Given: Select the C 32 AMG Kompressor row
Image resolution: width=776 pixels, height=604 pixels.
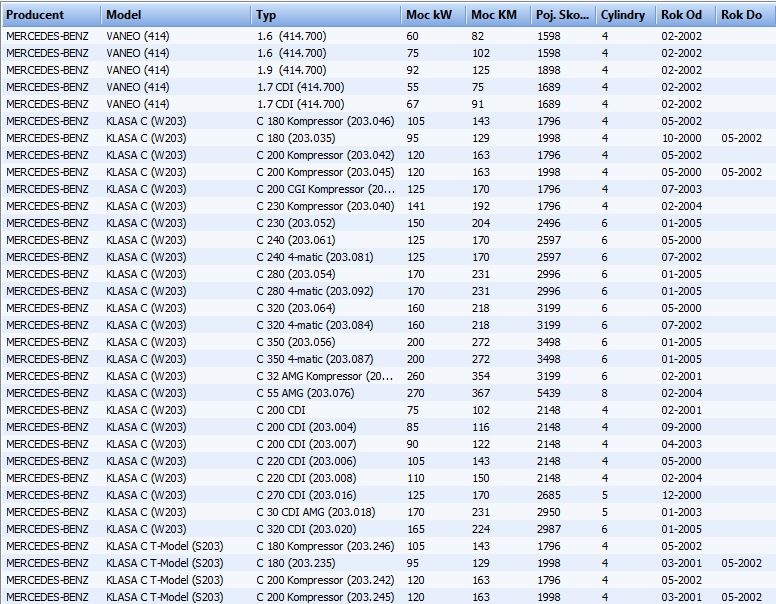Looking at the screenshot, I should [x=388, y=376].
